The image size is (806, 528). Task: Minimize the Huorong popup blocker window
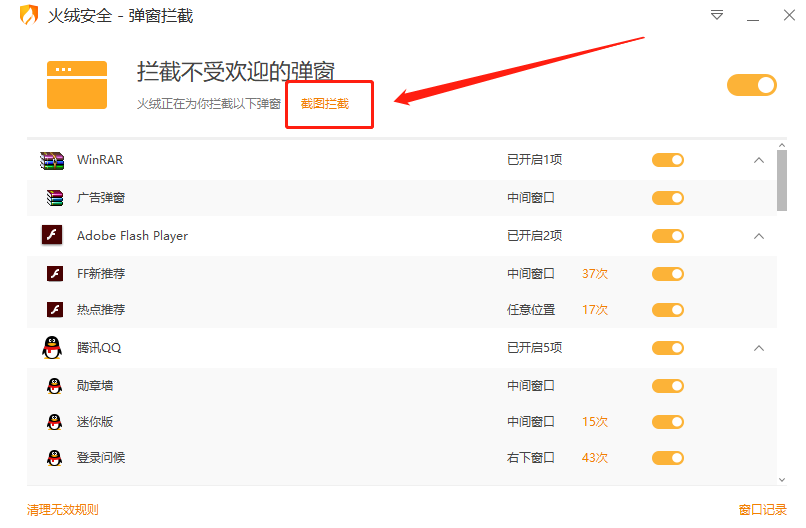(753, 20)
